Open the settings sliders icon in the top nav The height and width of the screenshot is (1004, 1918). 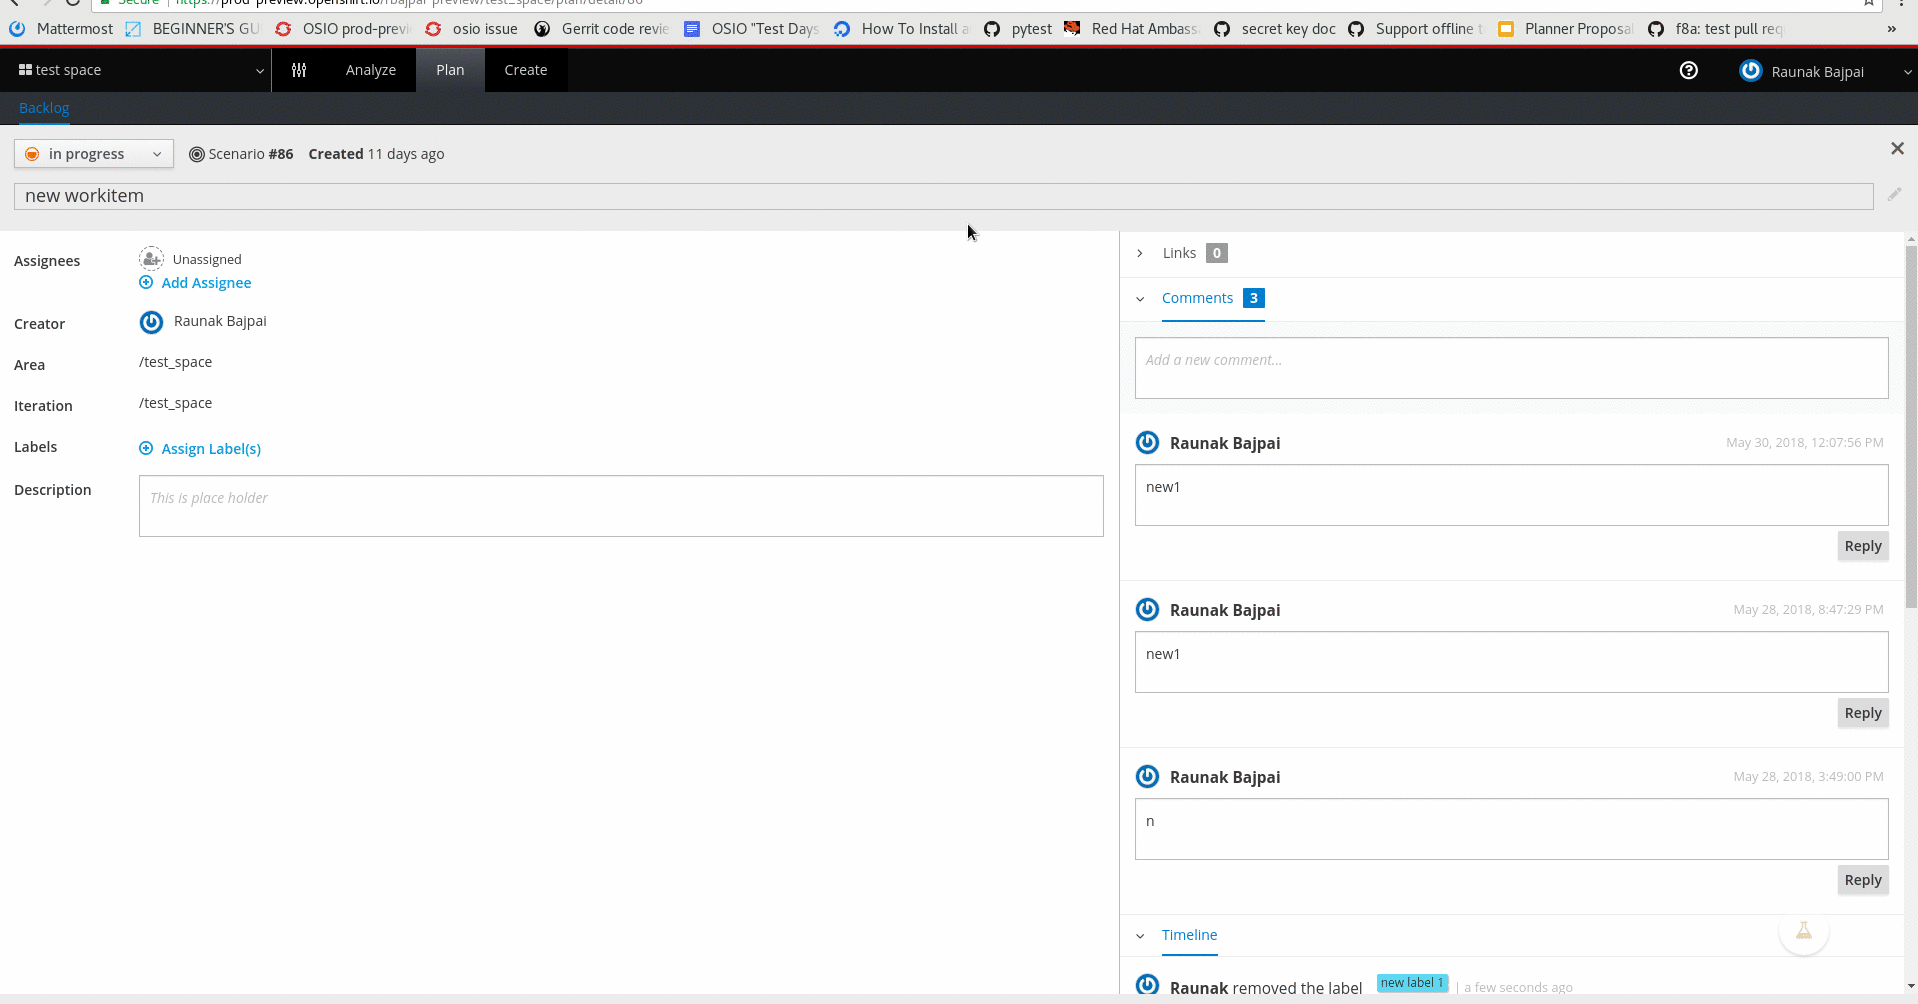(299, 70)
